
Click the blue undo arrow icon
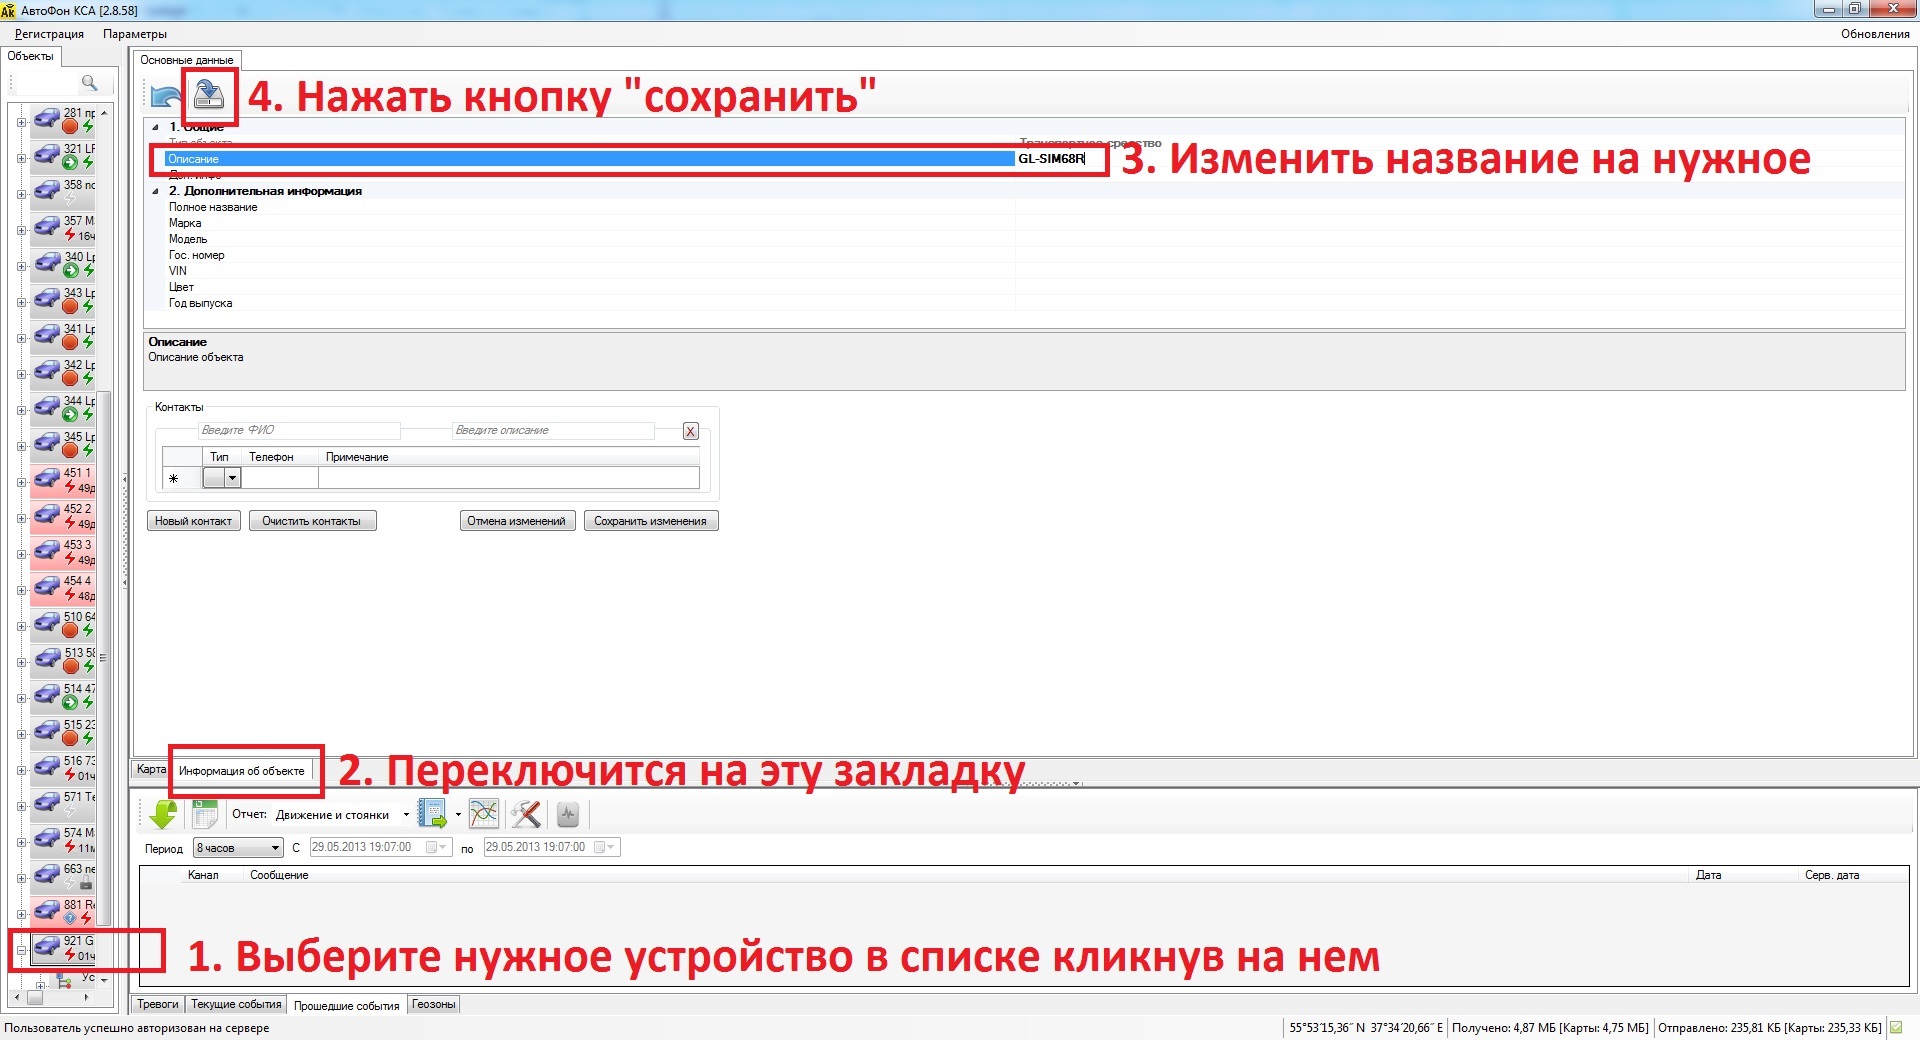(165, 96)
